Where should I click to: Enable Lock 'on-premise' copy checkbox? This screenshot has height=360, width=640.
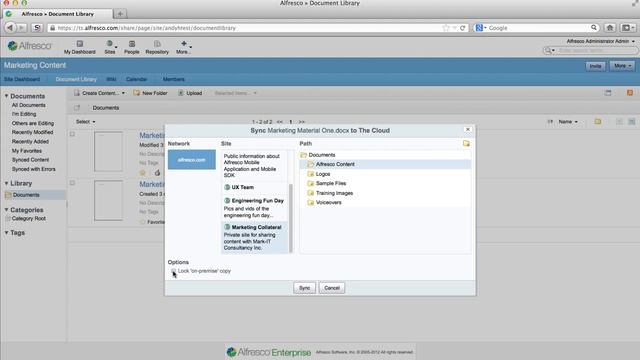coord(173,271)
